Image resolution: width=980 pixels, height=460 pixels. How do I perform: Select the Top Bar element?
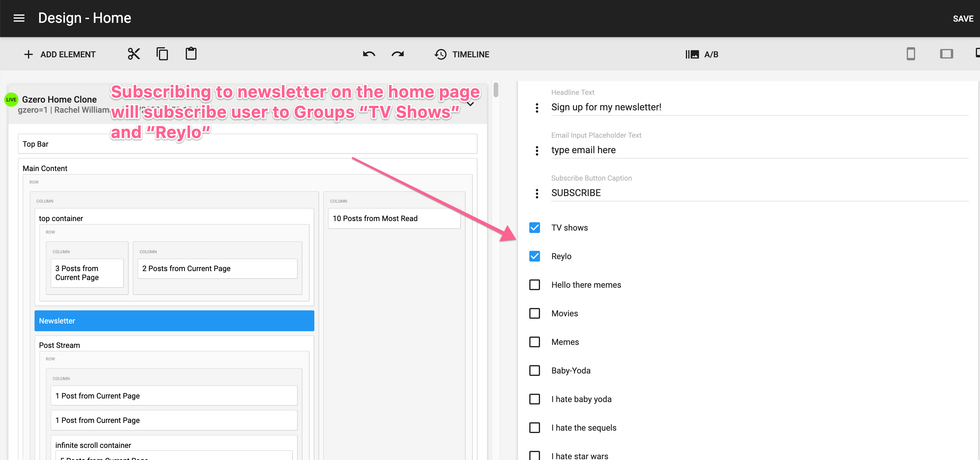[247, 144]
